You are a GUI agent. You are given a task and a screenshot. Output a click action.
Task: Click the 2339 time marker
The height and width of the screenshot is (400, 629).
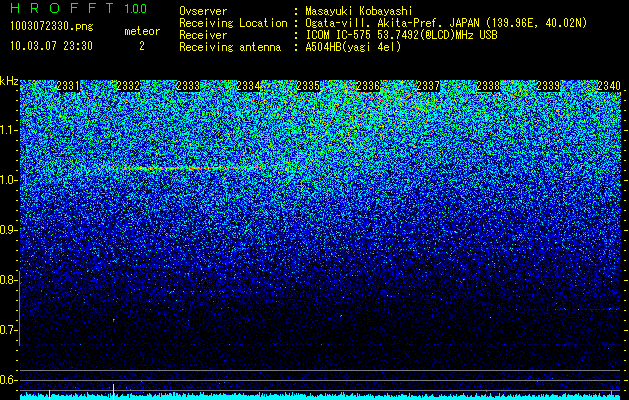[548, 86]
